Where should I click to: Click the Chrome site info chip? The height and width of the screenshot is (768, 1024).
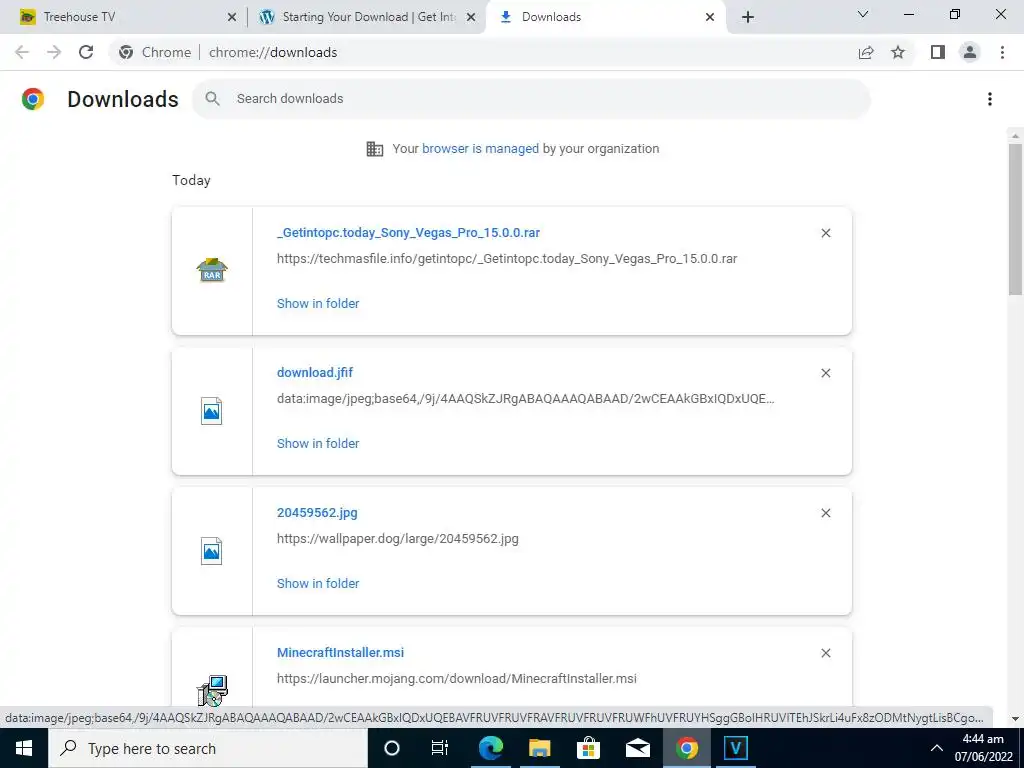coord(155,52)
